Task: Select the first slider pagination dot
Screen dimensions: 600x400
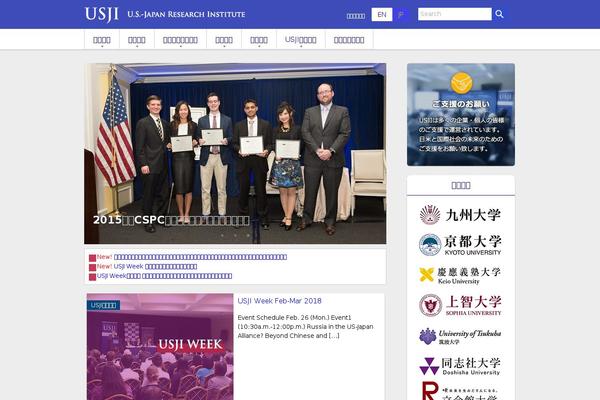Action: (222, 235)
